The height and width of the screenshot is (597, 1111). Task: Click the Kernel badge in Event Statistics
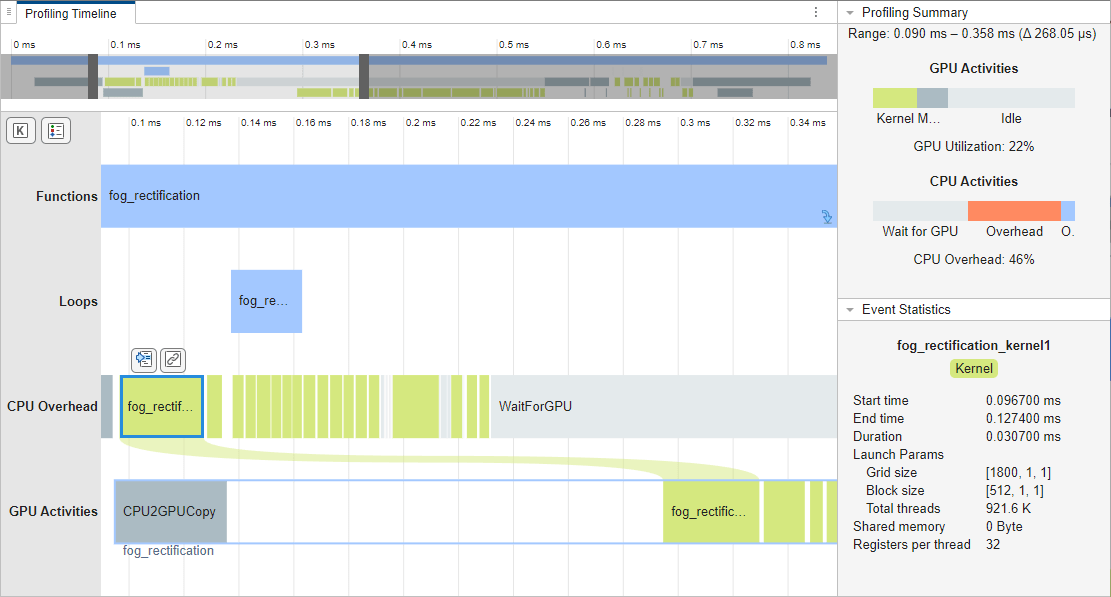coord(974,368)
